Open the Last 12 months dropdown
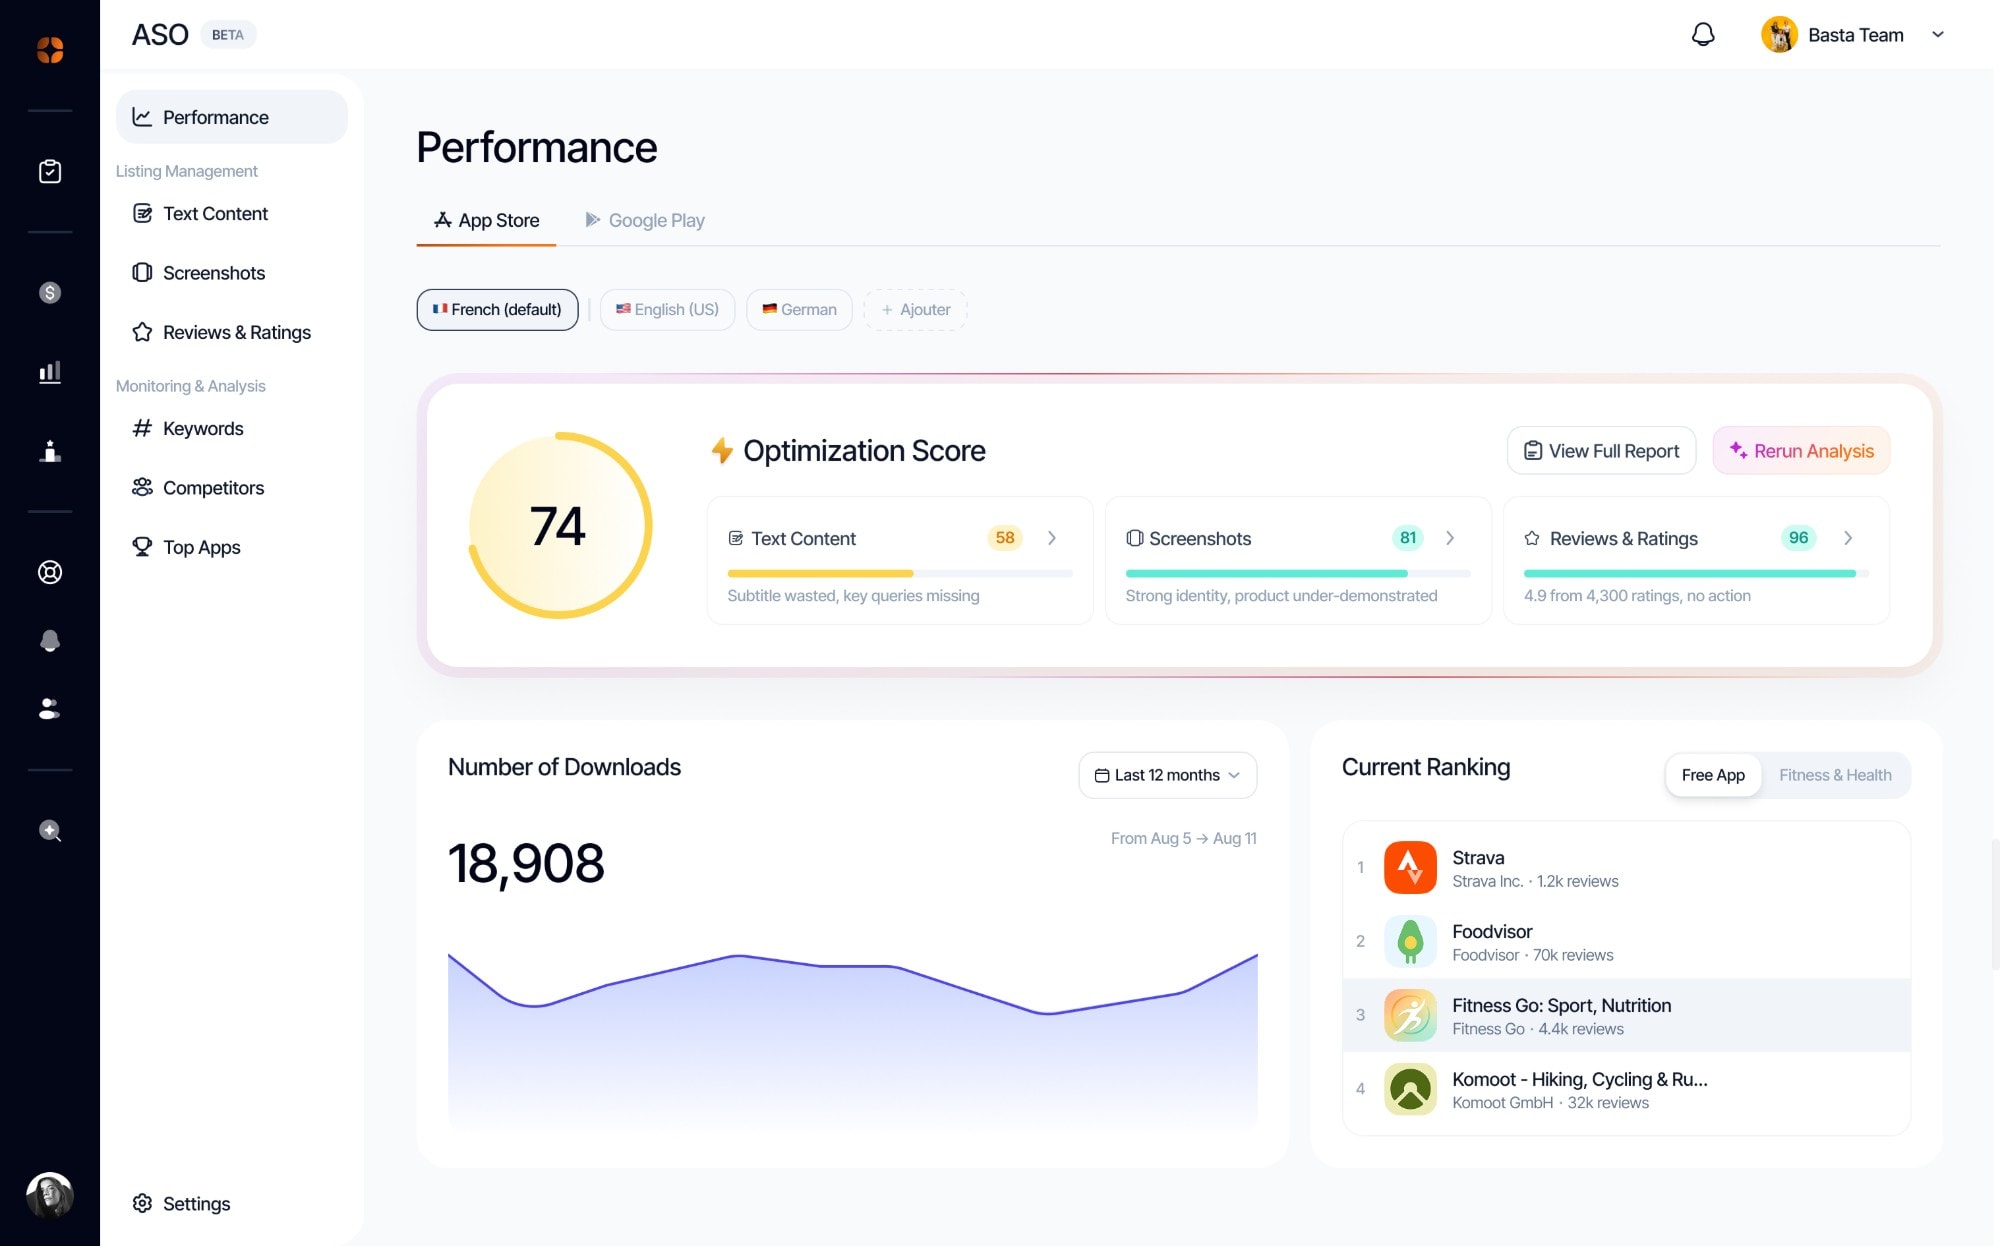 (1167, 775)
